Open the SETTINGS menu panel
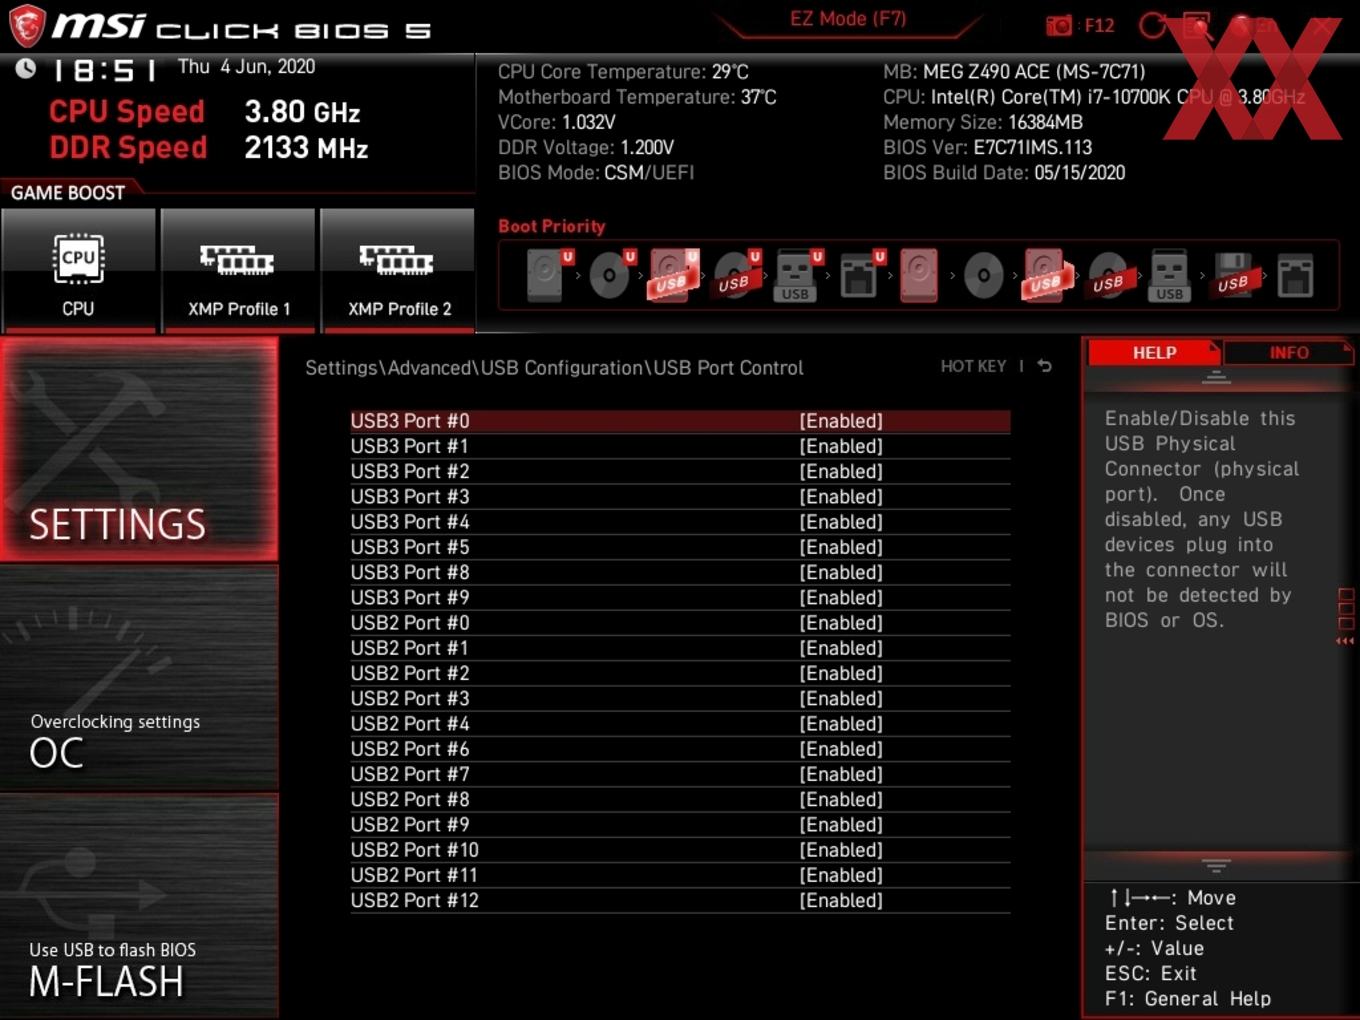This screenshot has height=1020, width=1360. (x=139, y=449)
